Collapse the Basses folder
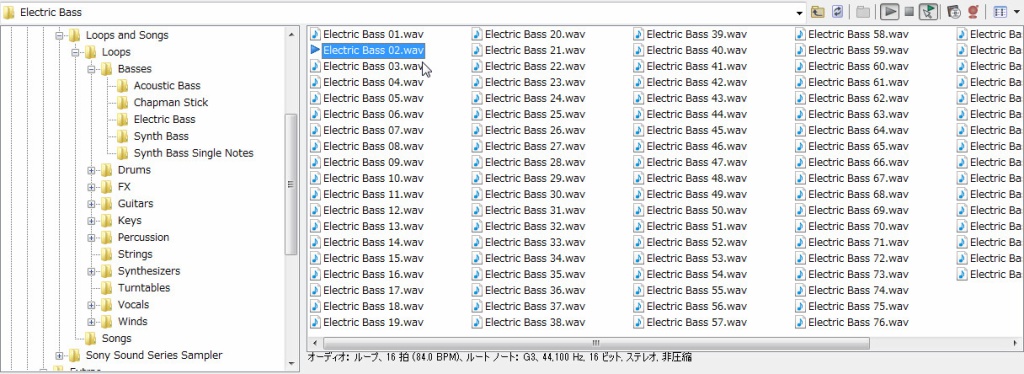The image size is (1024, 374). pos(91,69)
